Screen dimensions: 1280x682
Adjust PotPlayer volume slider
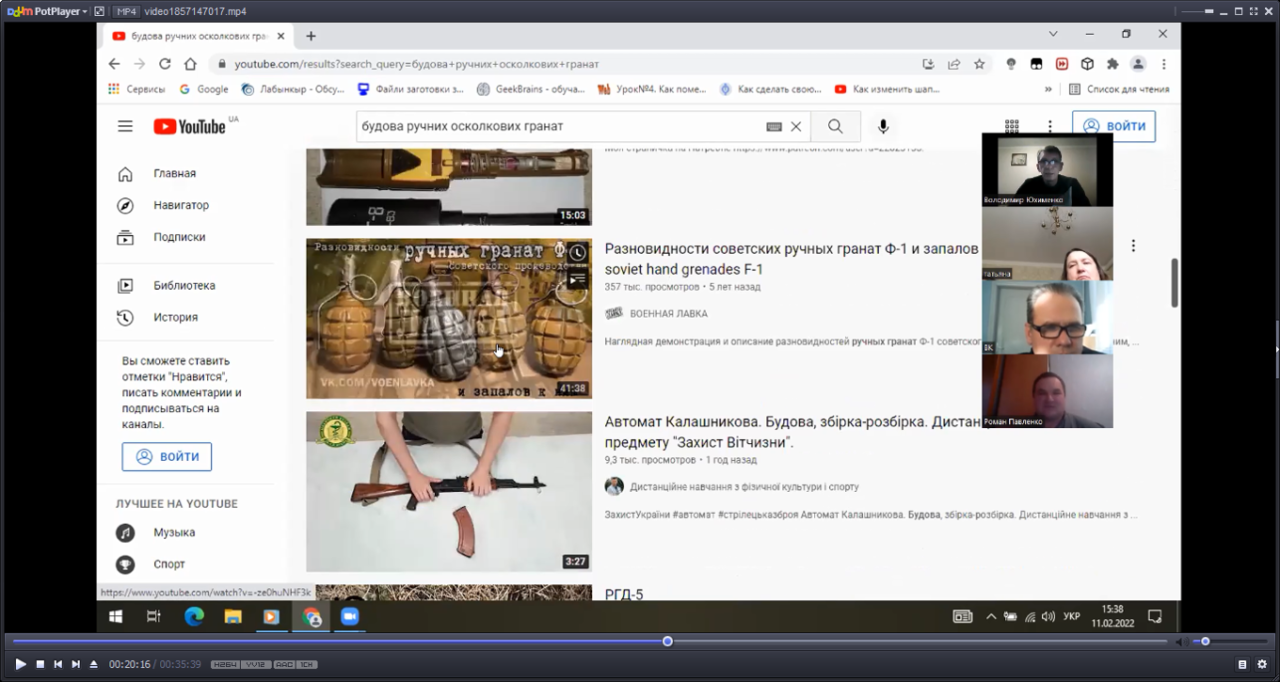click(x=1229, y=641)
